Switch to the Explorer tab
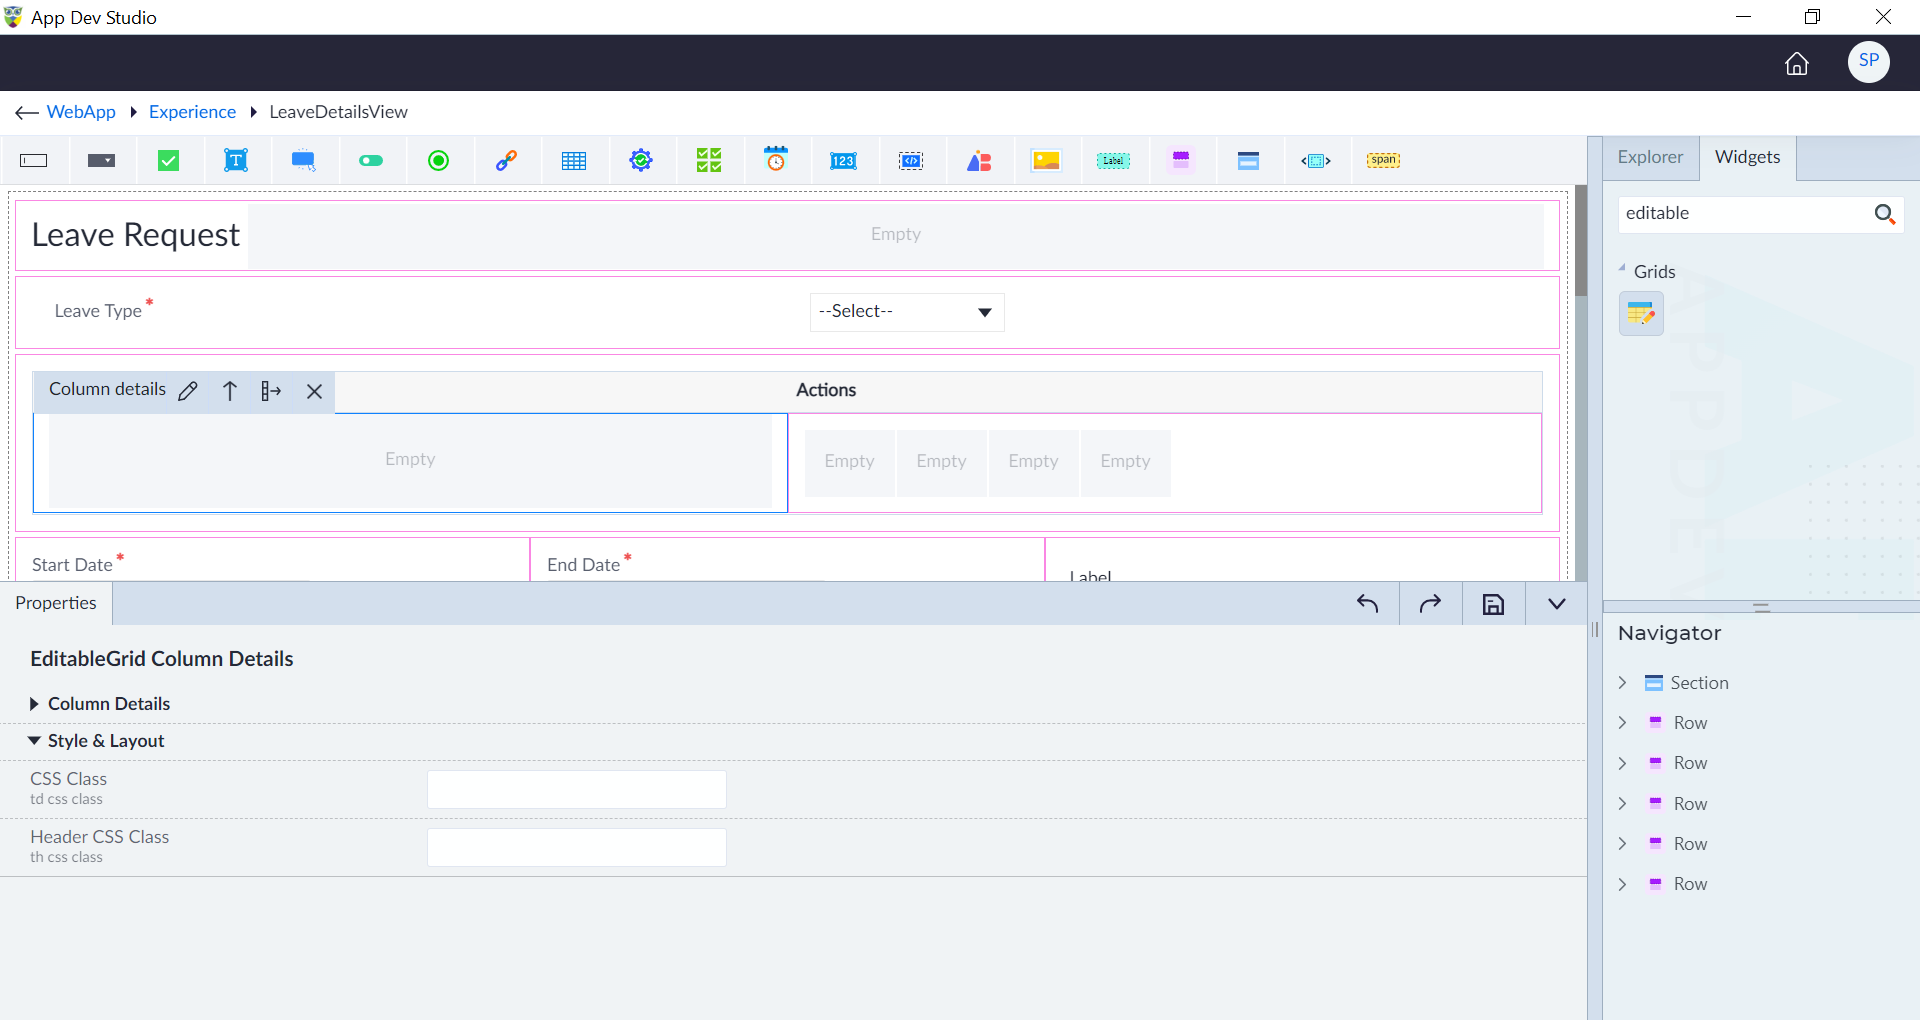Viewport: 1920px width, 1020px height. coord(1650,157)
